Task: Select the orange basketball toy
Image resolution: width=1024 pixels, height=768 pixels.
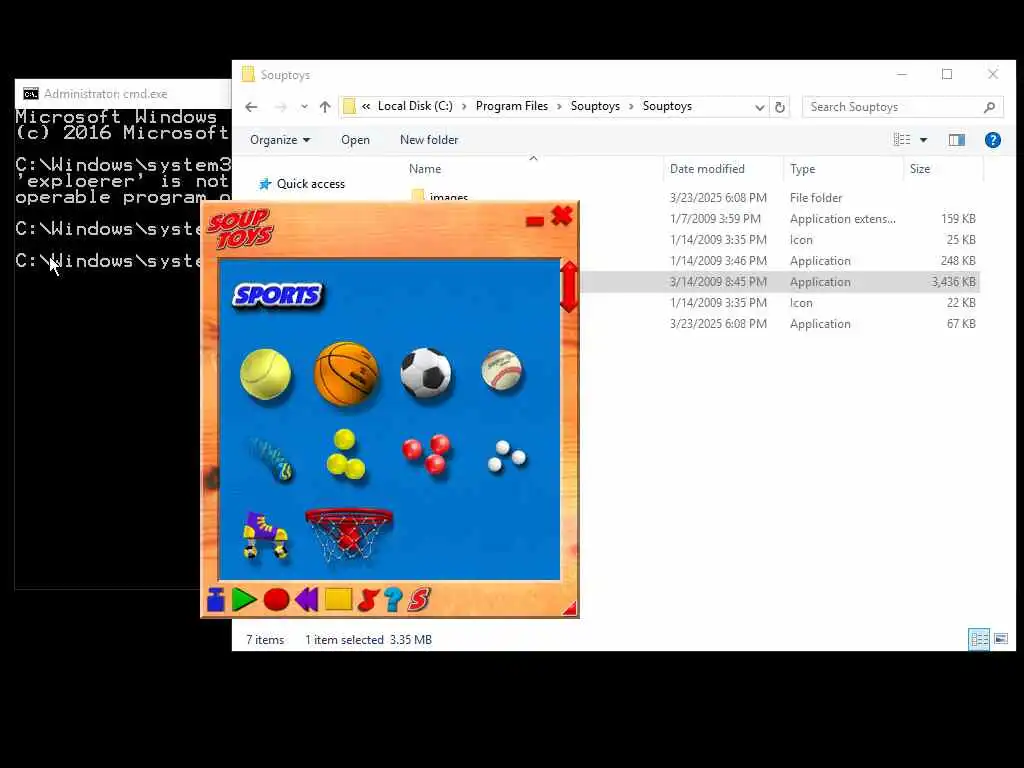Action: [346, 374]
